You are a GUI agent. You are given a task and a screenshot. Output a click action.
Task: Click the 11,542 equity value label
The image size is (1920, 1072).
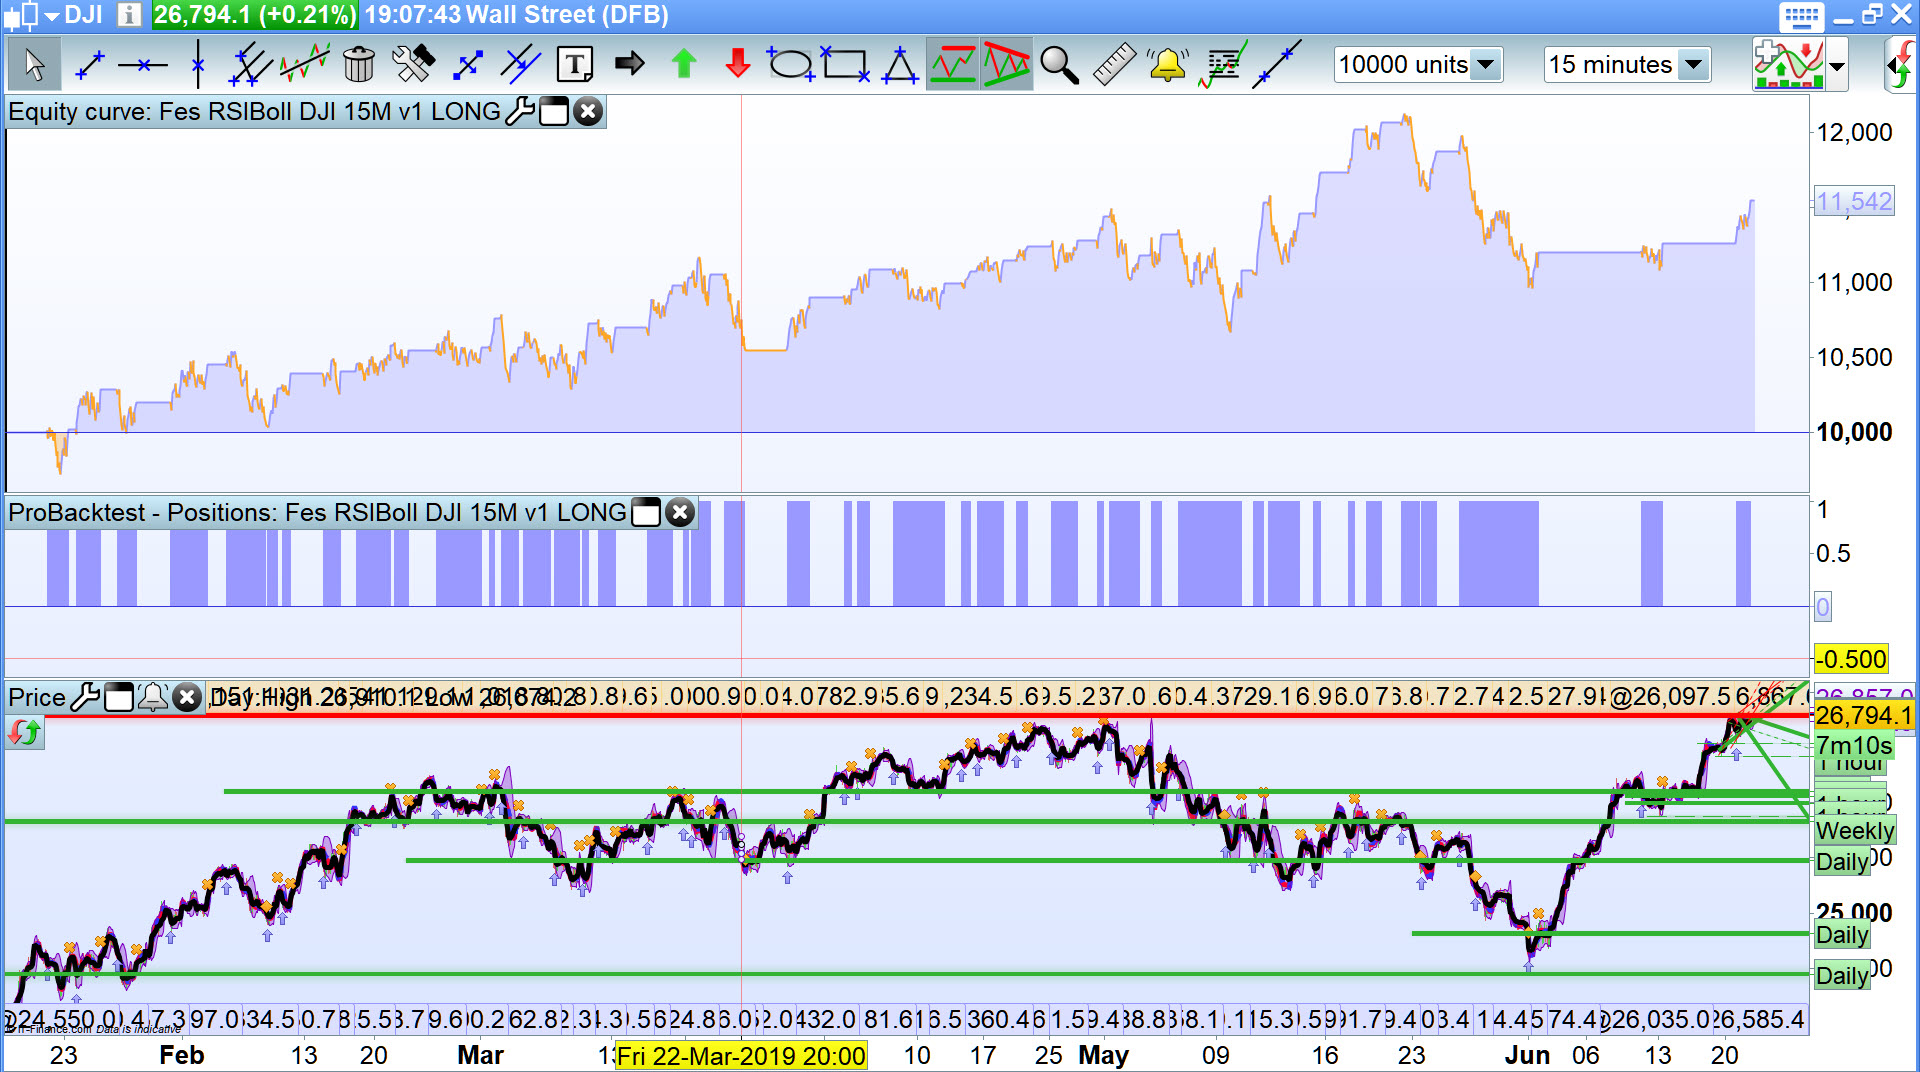[1854, 202]
